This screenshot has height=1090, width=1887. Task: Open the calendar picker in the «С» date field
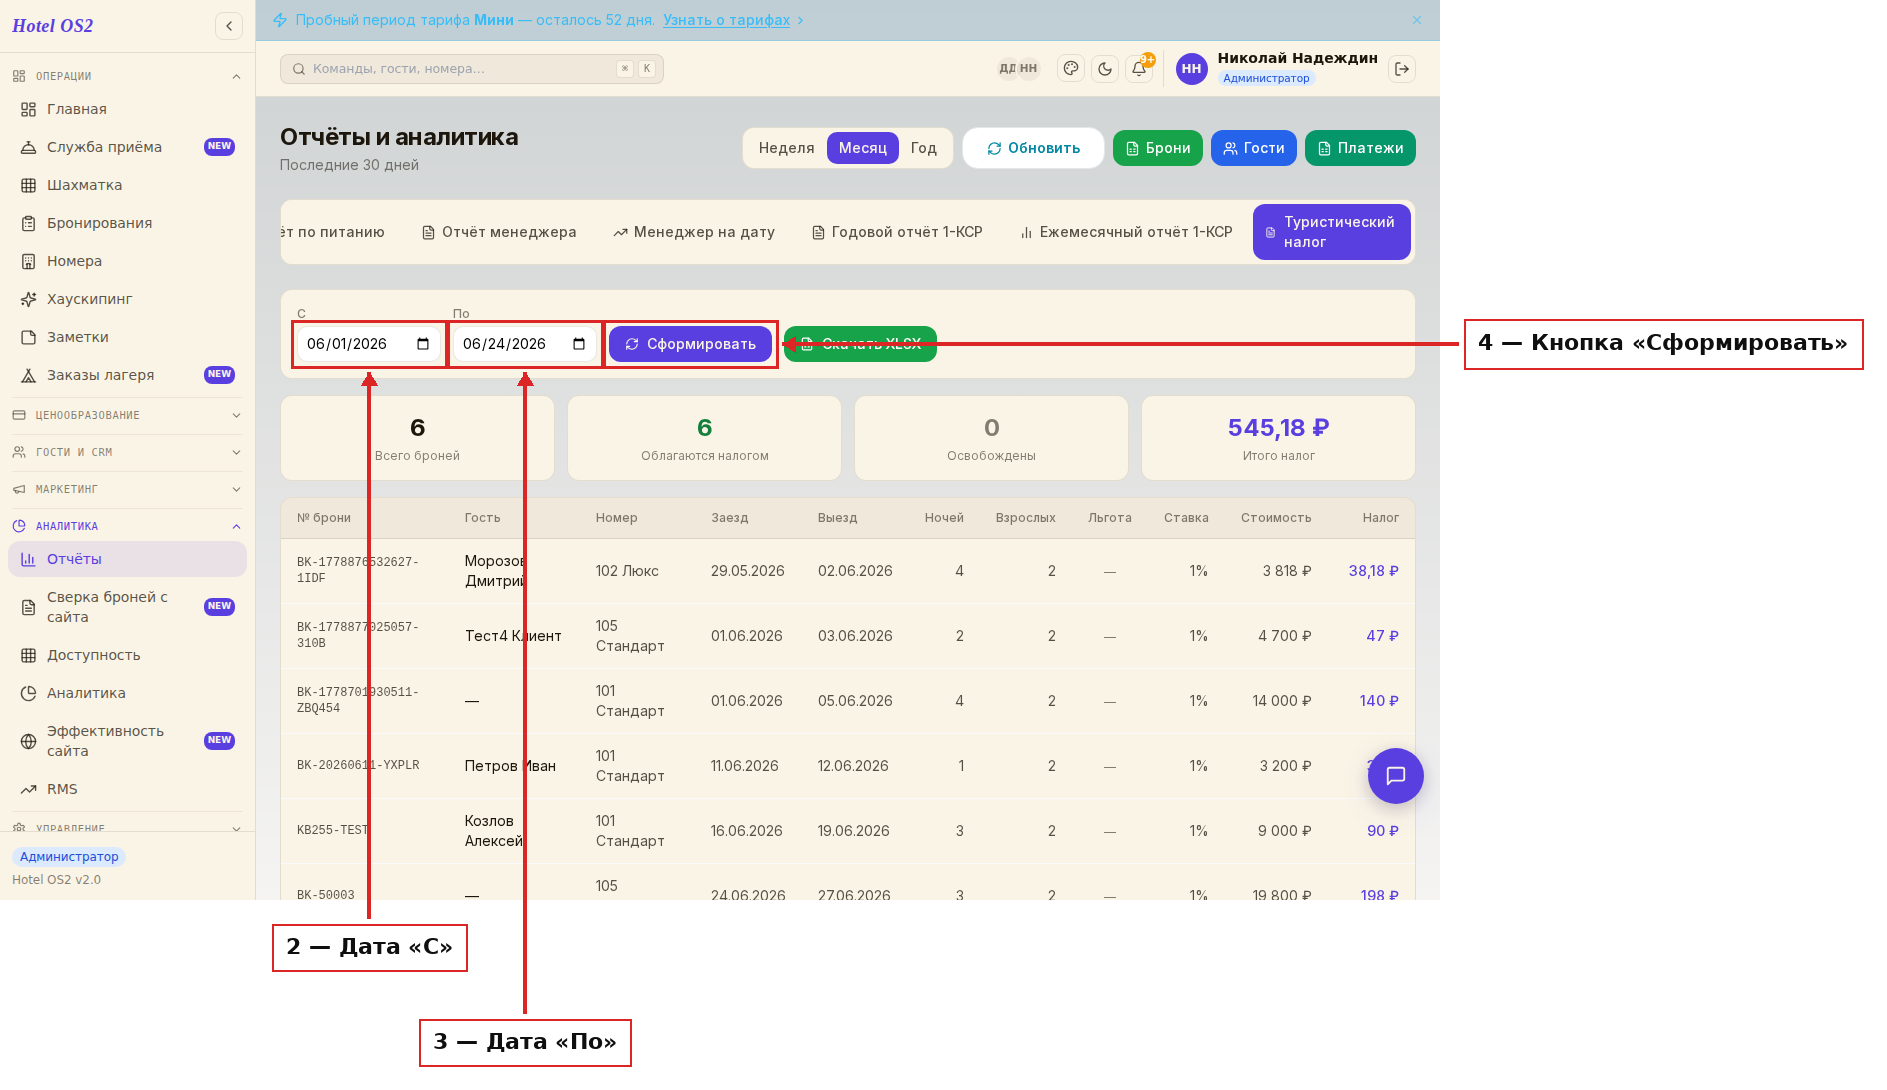(423, 344)
